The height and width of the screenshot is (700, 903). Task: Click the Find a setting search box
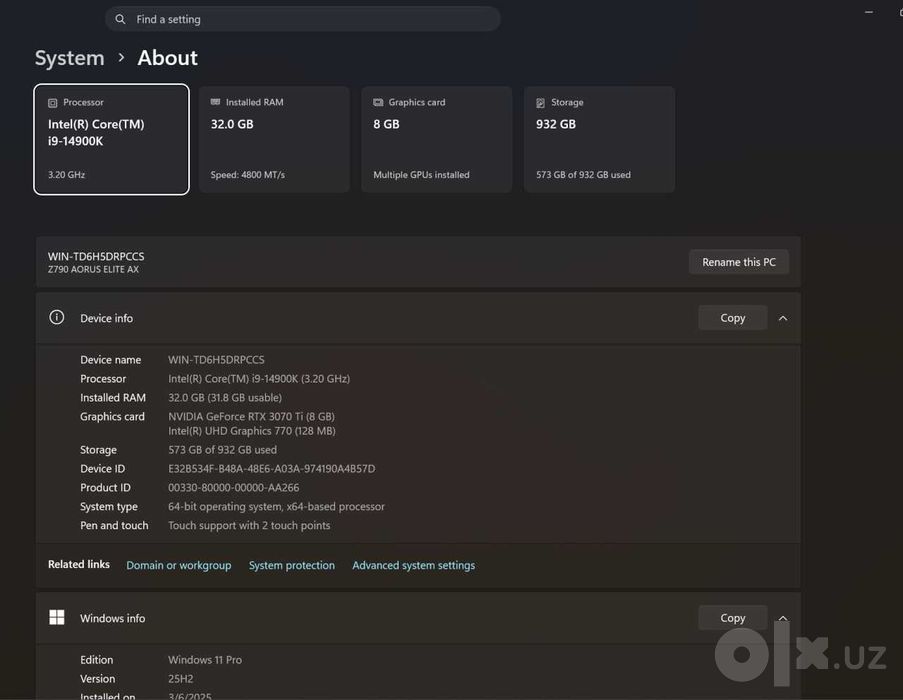coord(302,19)
